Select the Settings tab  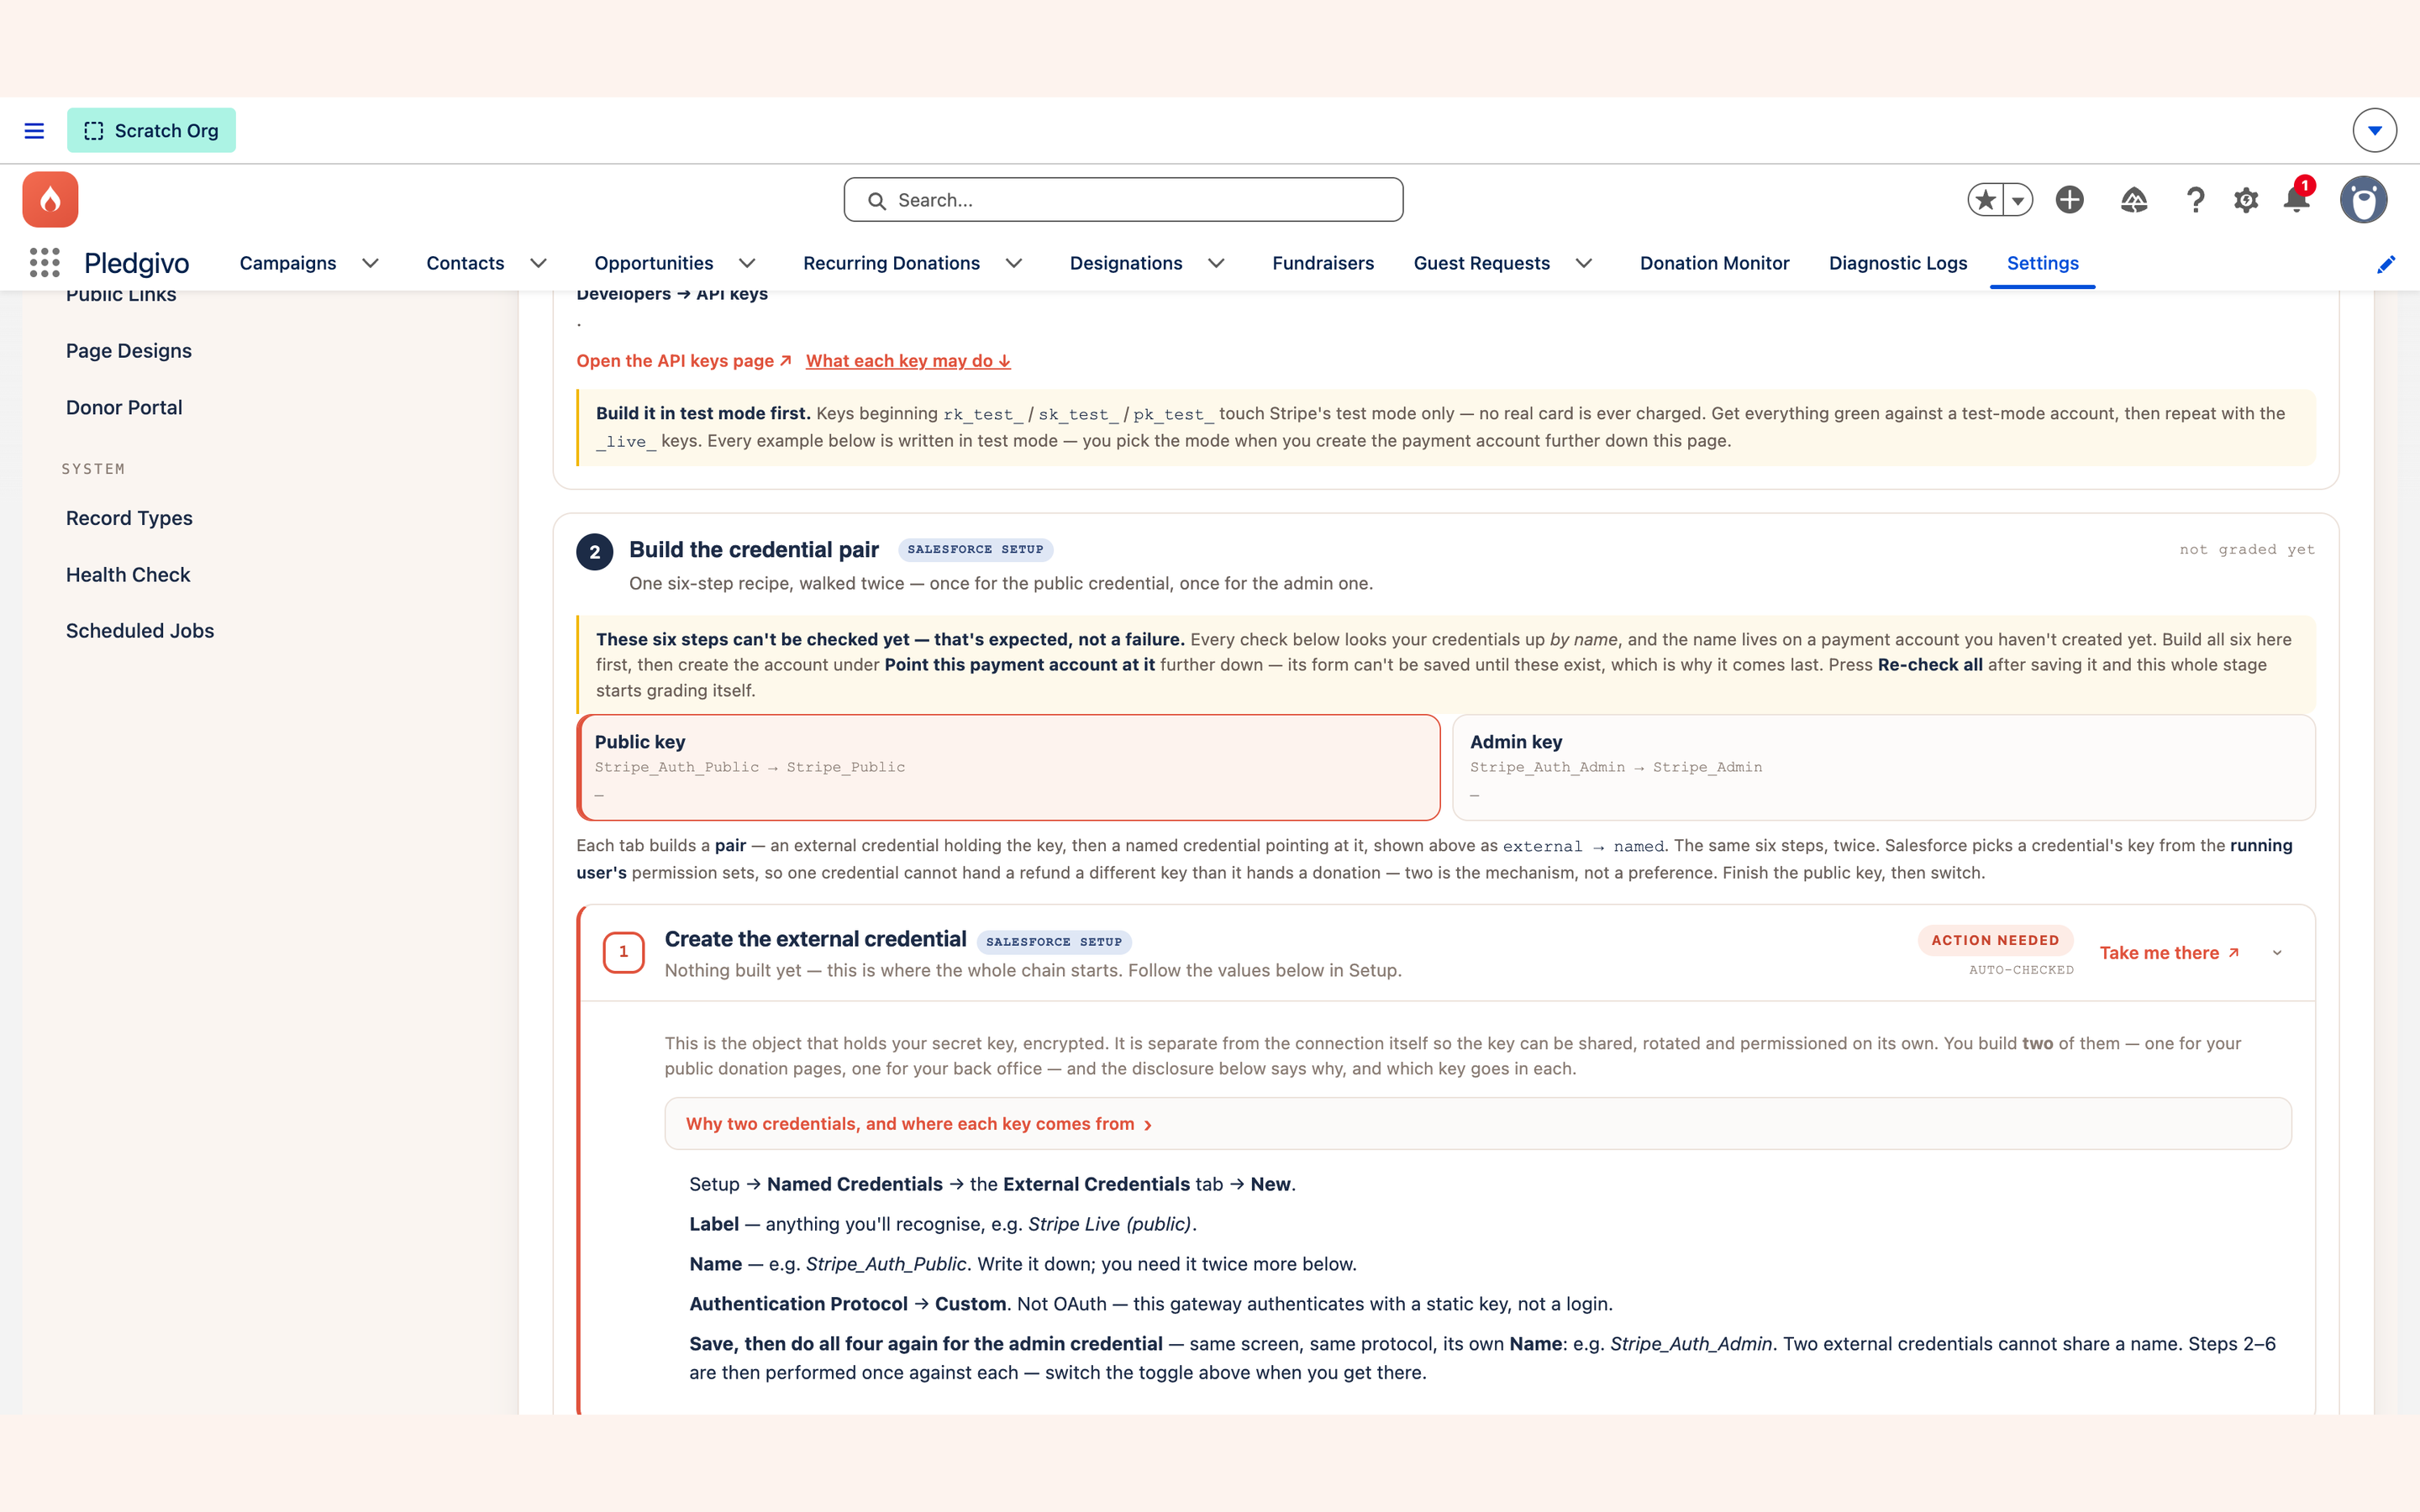[x=2042, y=263]
